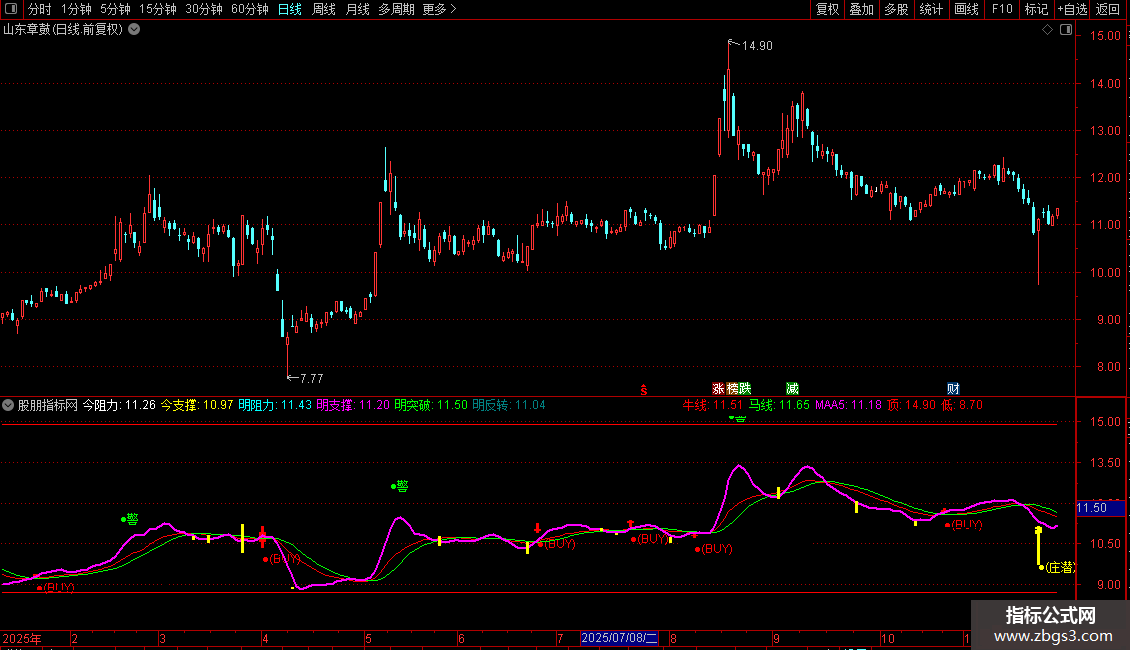Click the 涨 event marker

pos(719,389)
